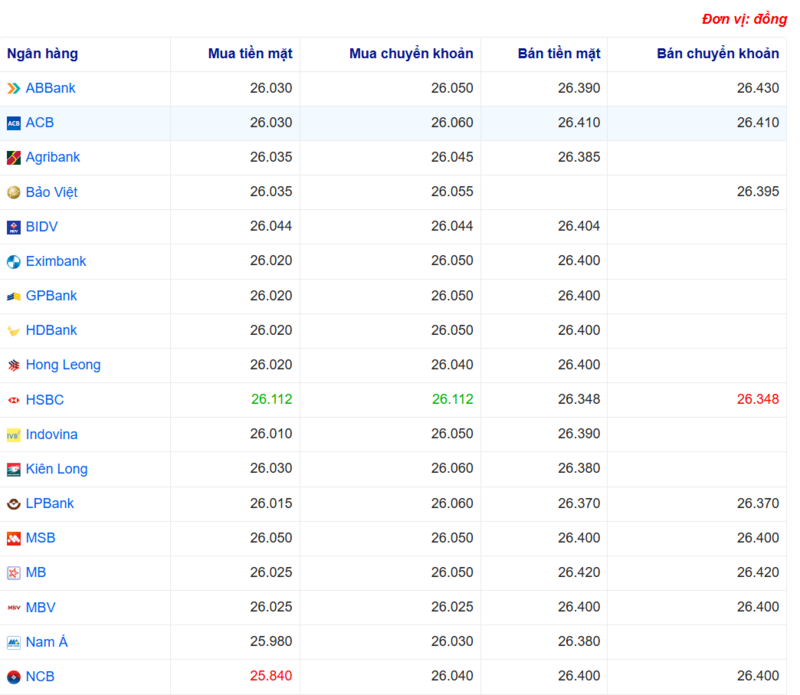Click the Agribank logo icon
Screen dimensions: 800x695
coord(14,158)
